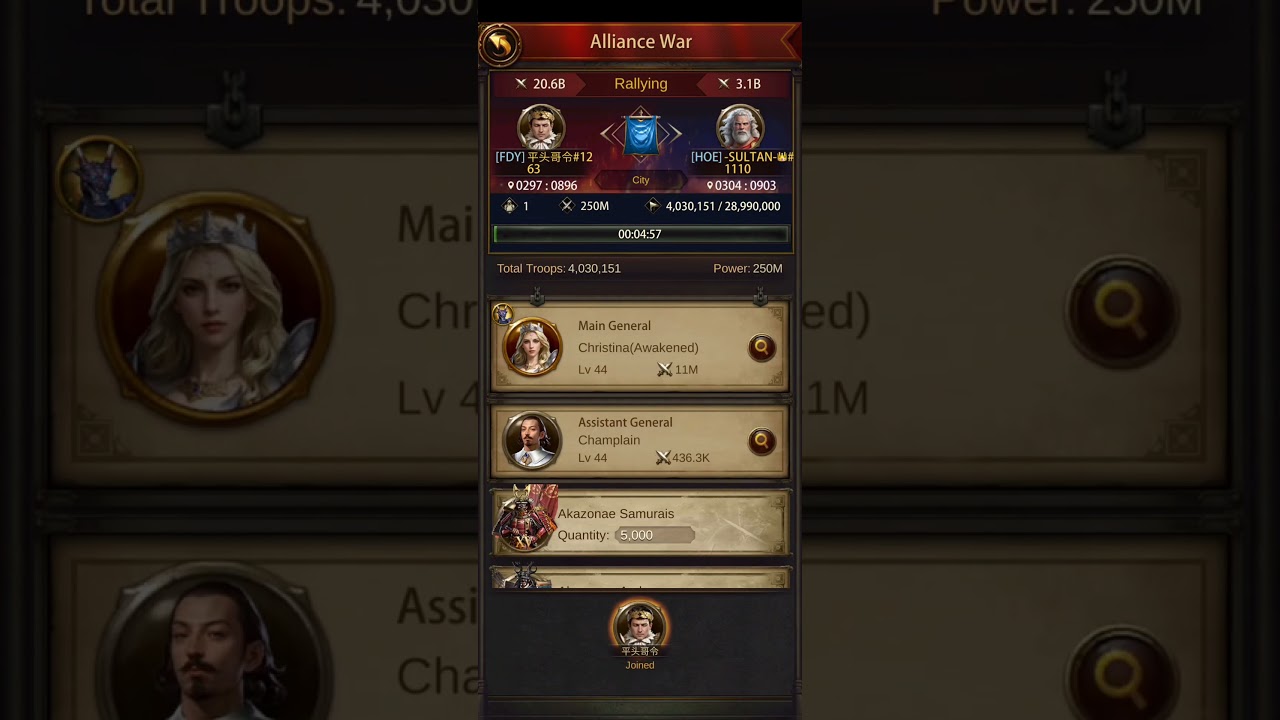
Task: Tap the rally countdown progress bar
Action: tap(640, 234)
